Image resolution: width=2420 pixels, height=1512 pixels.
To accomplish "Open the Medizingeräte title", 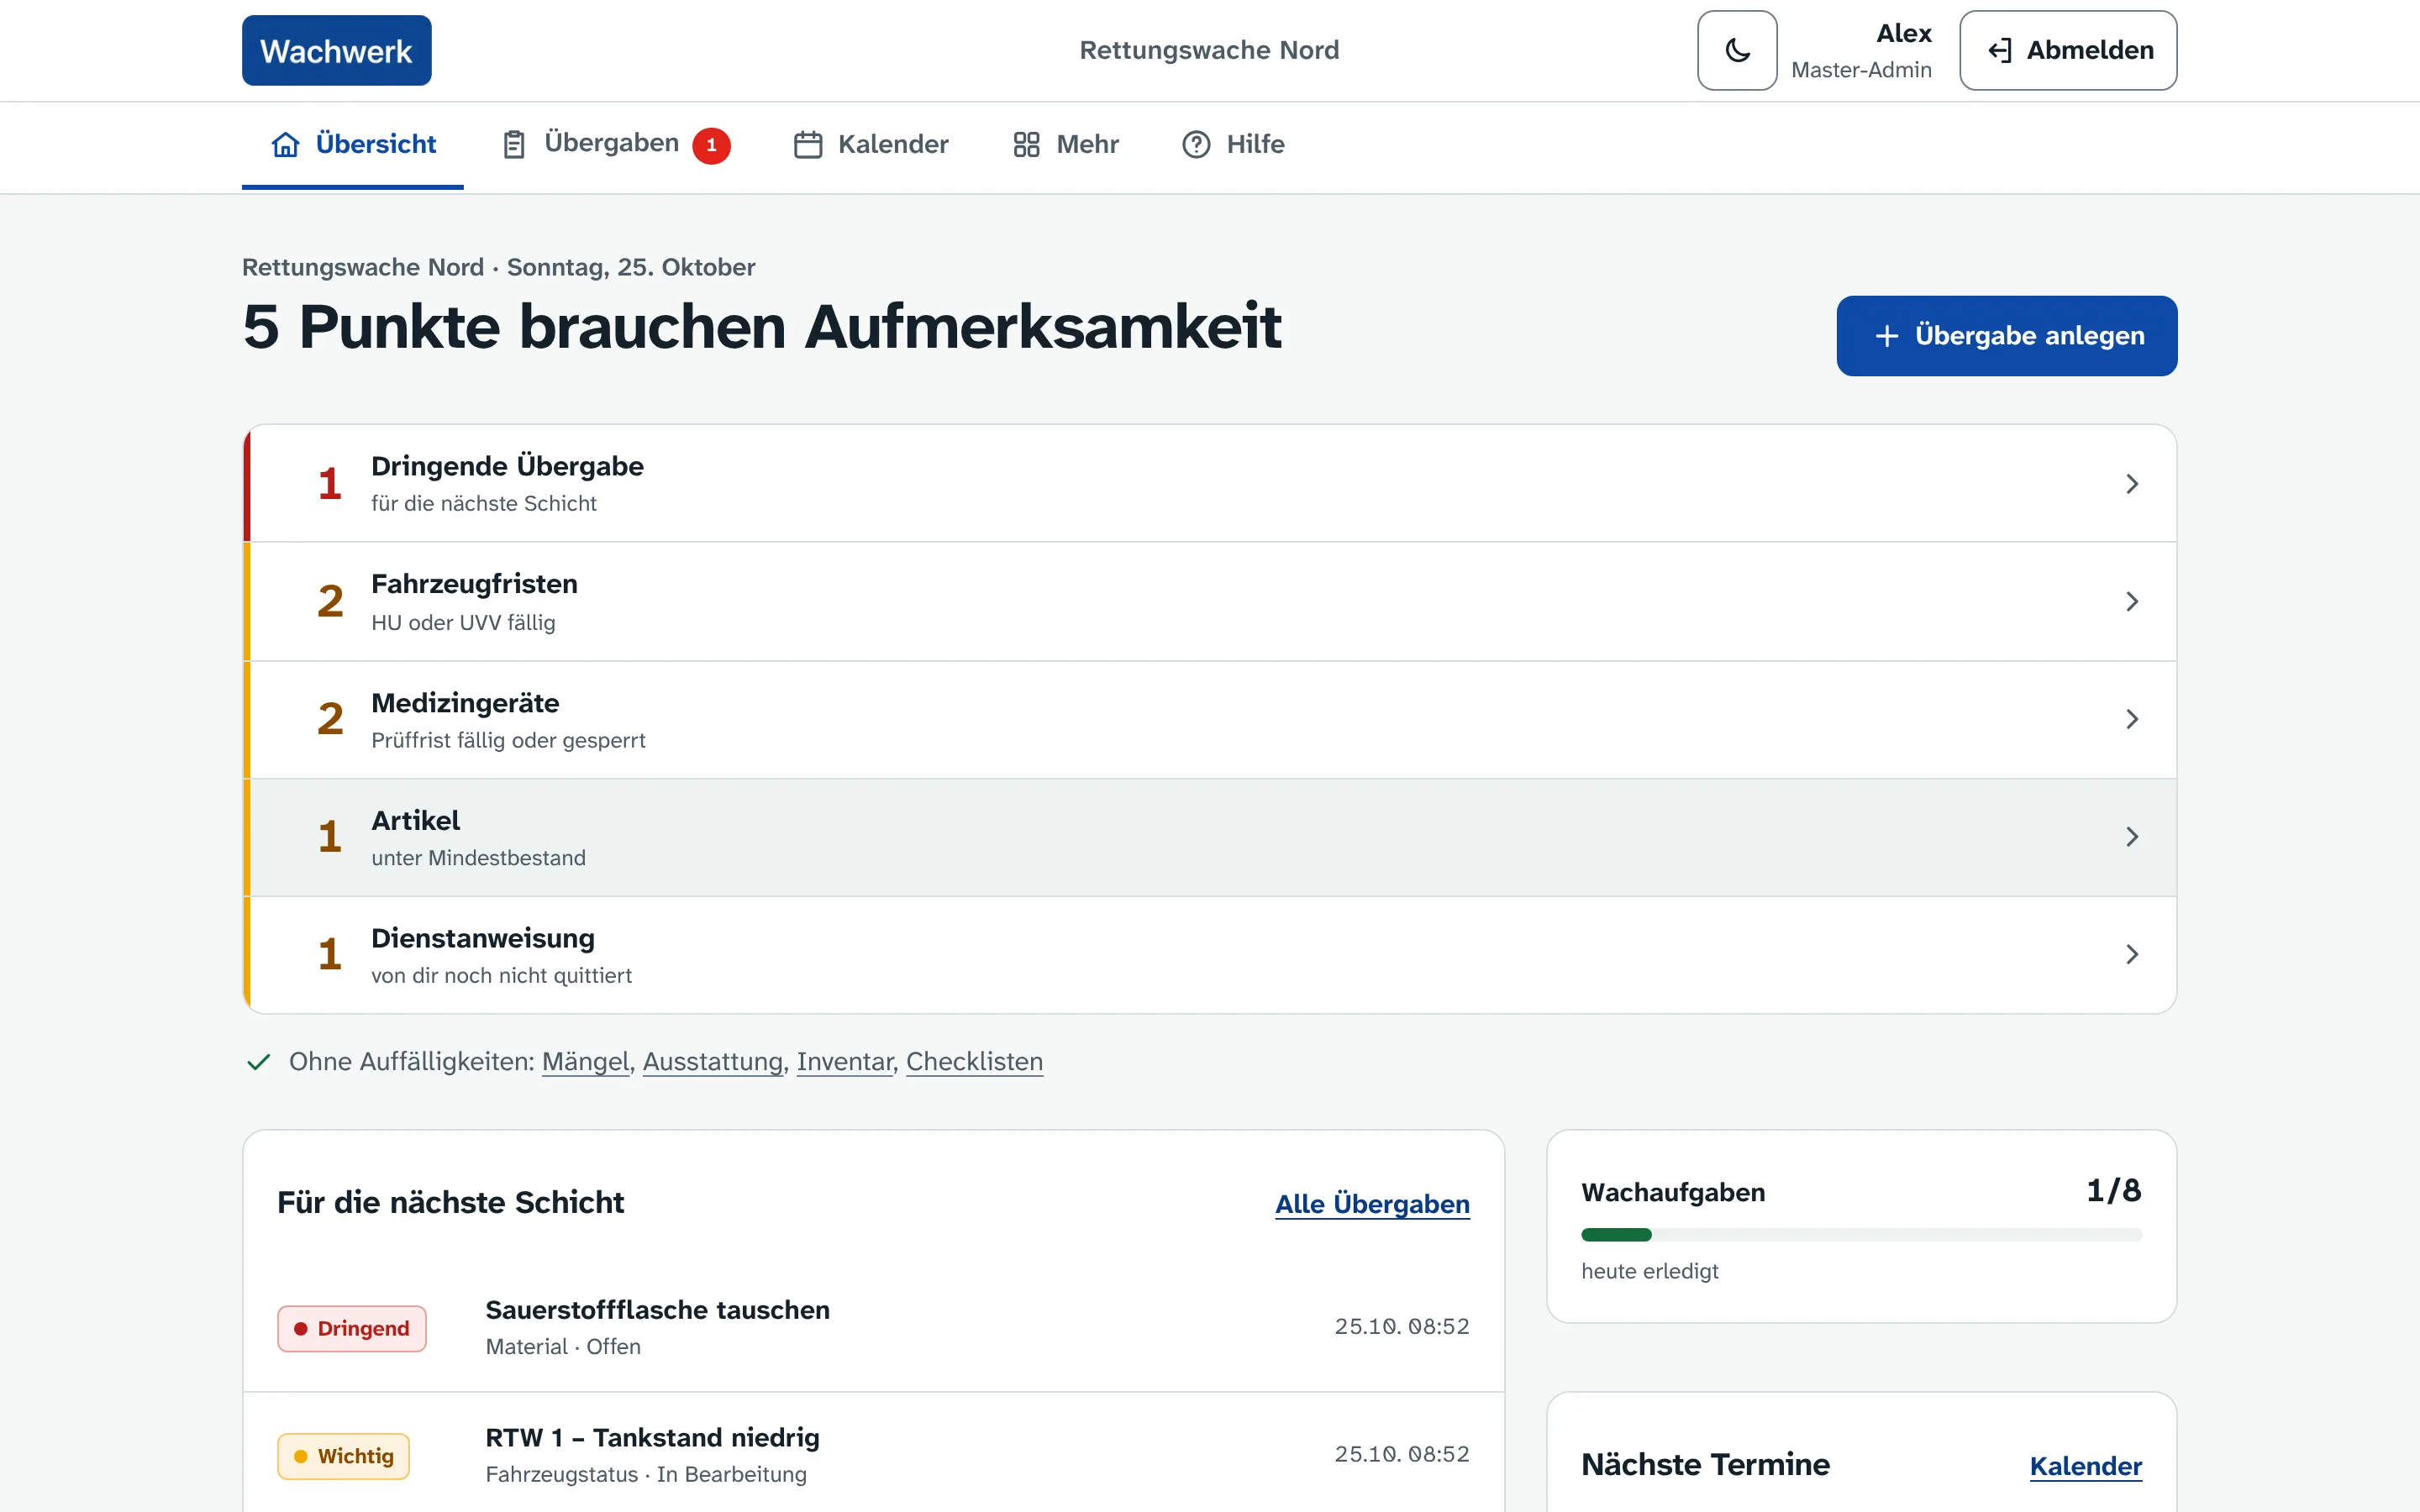I will [465, 703].
